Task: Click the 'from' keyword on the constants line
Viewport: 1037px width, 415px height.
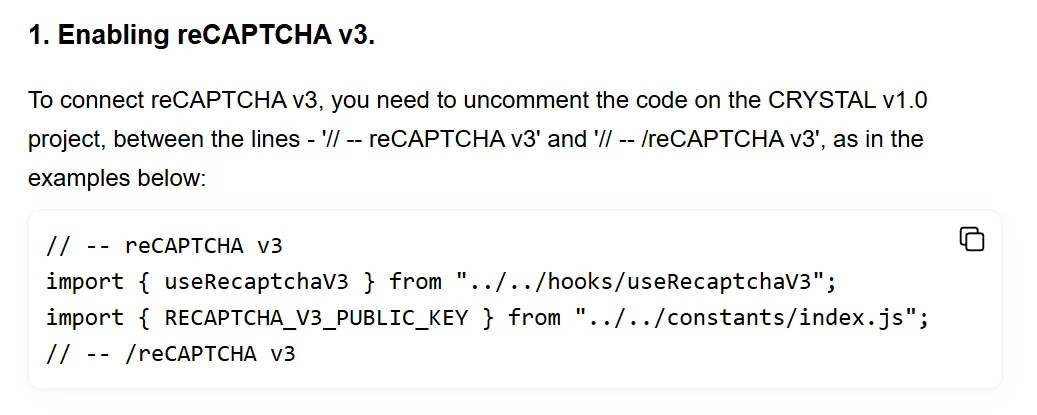Action: [x=534, y=318]
